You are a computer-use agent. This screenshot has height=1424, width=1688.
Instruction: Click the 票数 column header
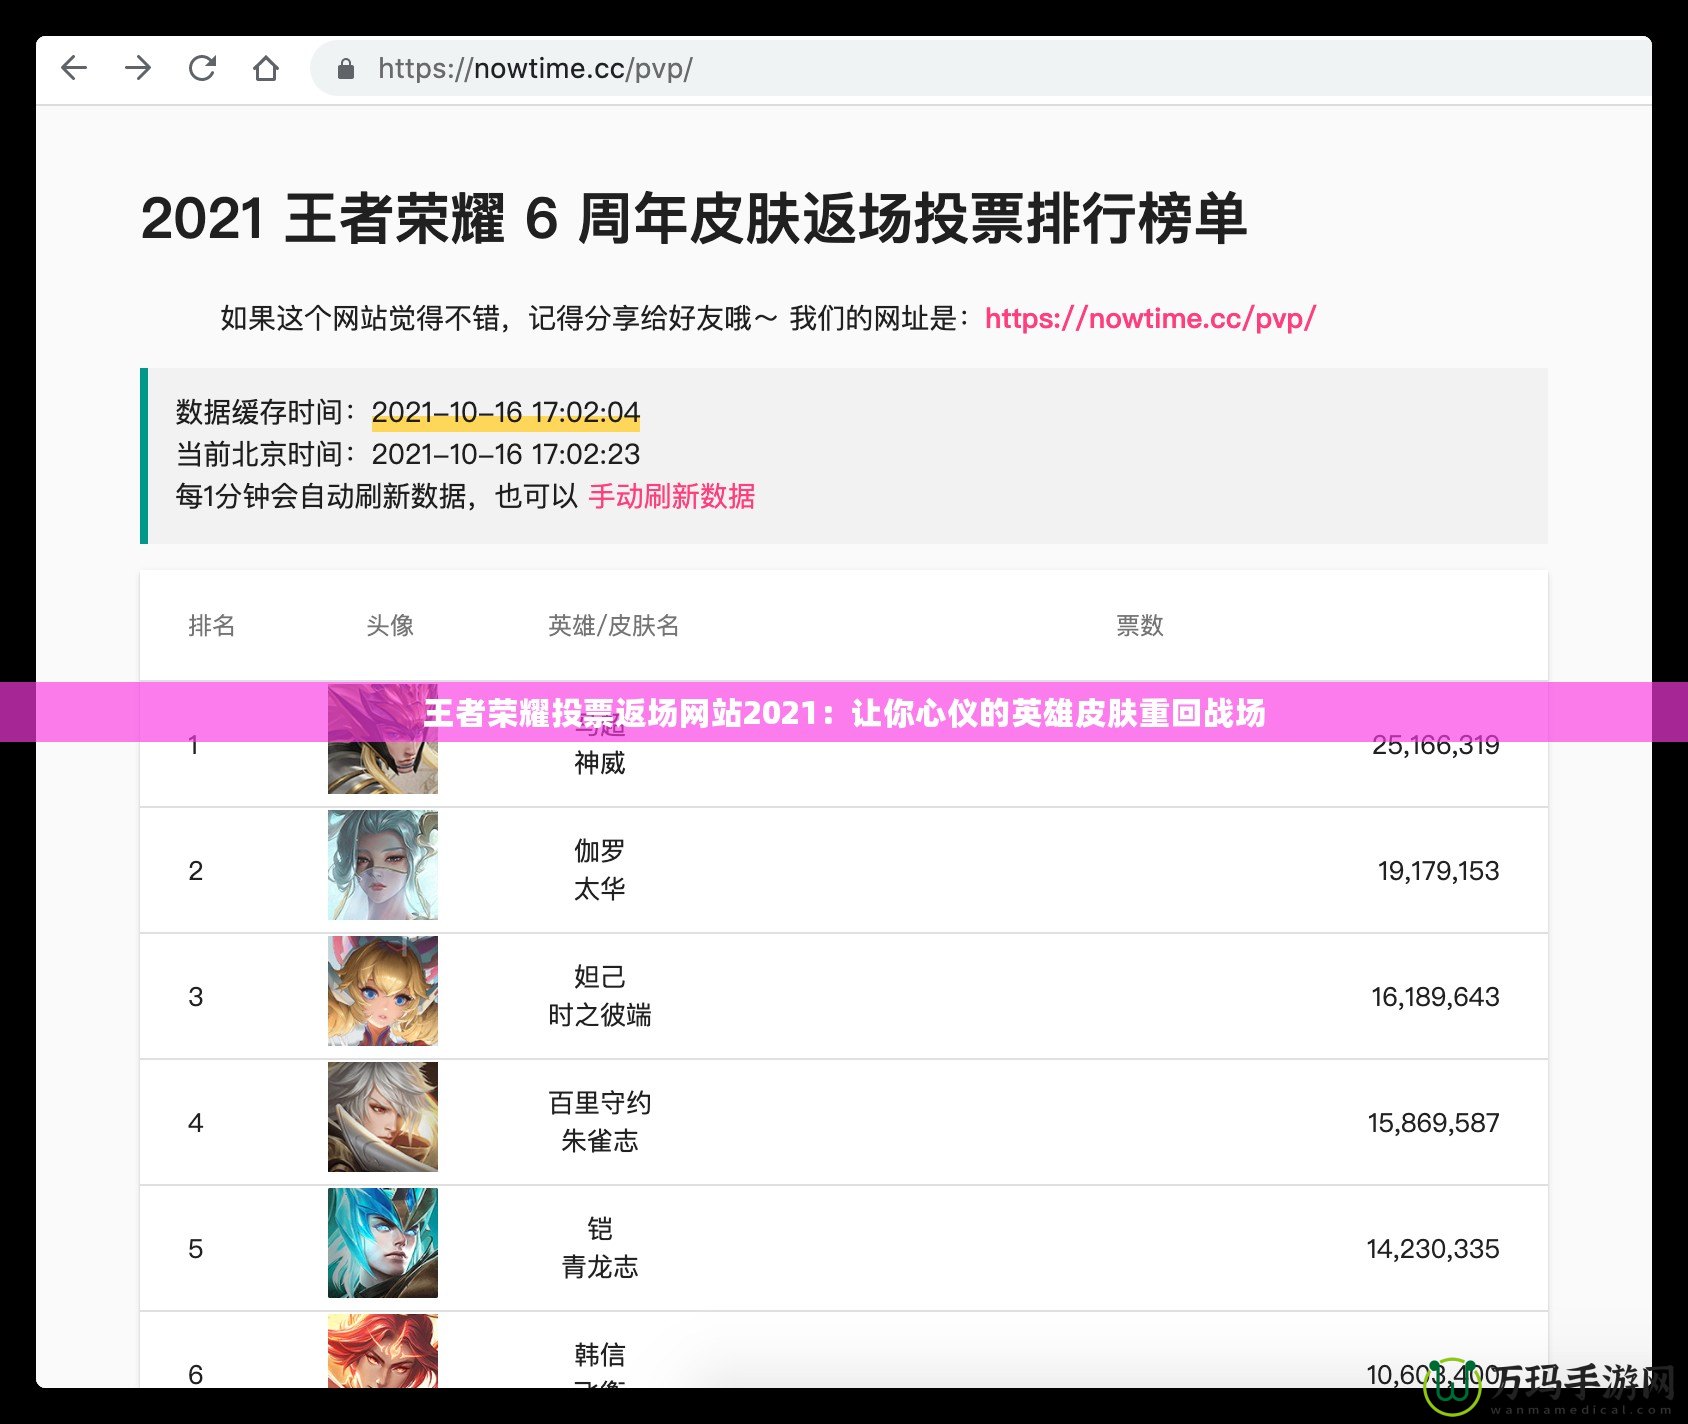click(x=1140, y=626)
